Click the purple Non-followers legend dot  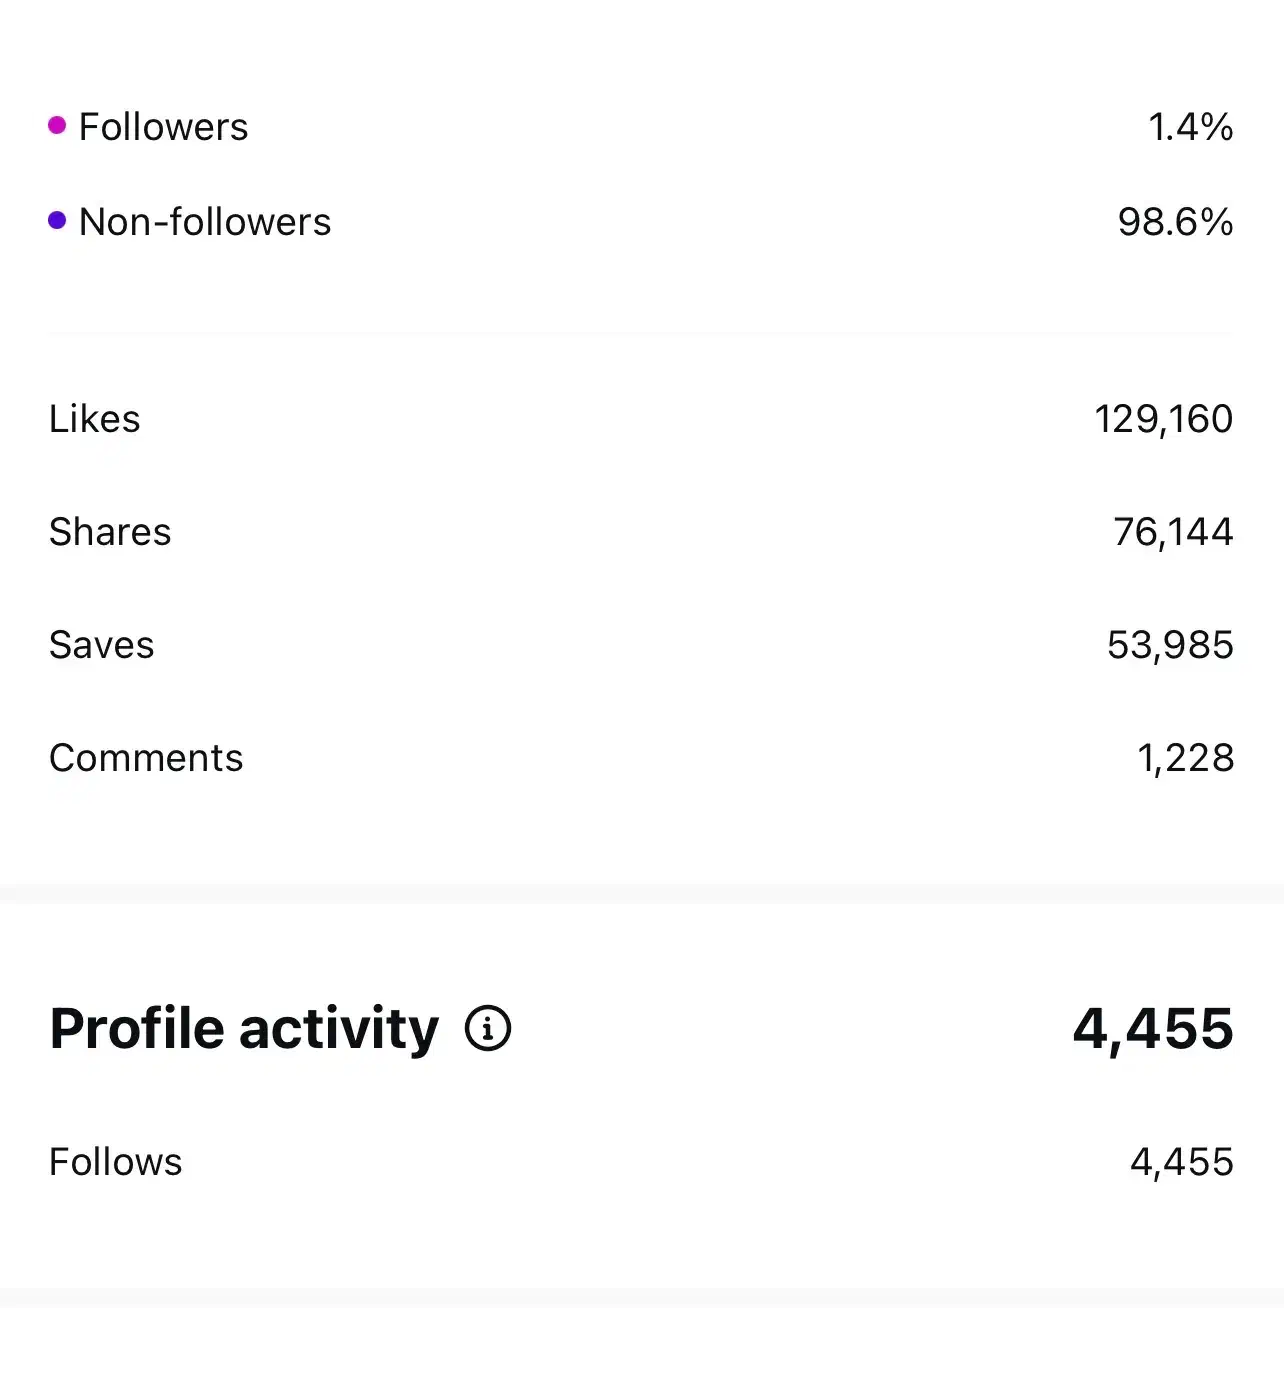coord(57,220)
